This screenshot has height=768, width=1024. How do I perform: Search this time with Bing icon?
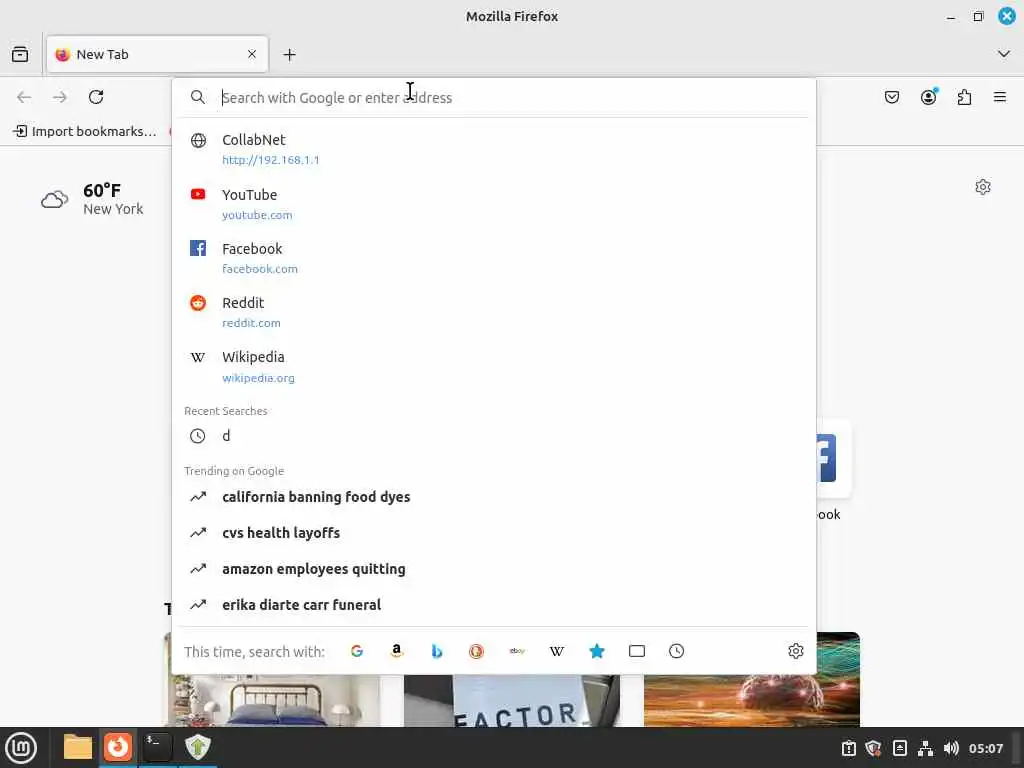click(437, 651)
